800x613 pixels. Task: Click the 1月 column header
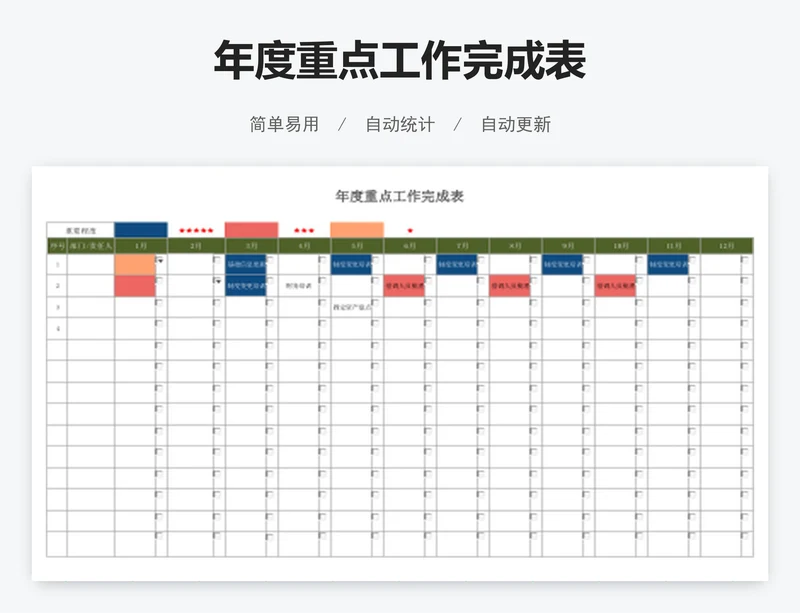pyautogui.click(x=141, y=246)
